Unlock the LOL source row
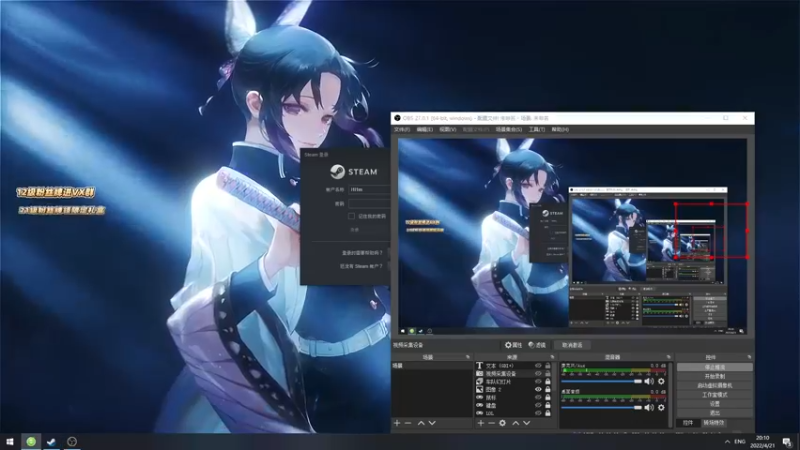 pyautogui.click(x=548, y=413)
